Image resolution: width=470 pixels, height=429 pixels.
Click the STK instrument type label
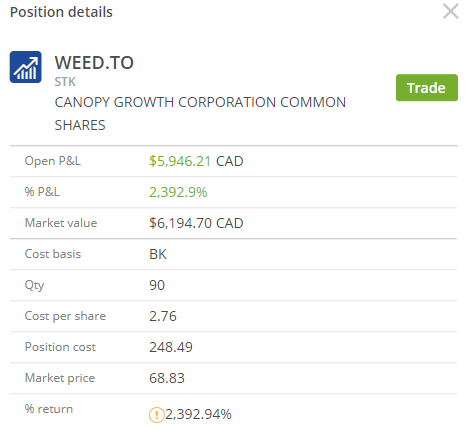(x=65, y=82)
